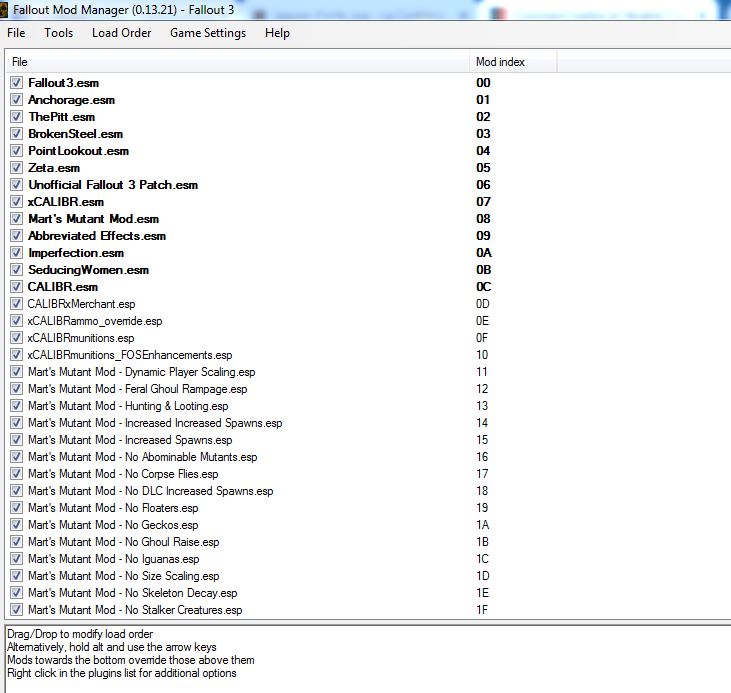731x693 pixels.
Task: Click mod index value 0A
Action: (x=483, y=253)
